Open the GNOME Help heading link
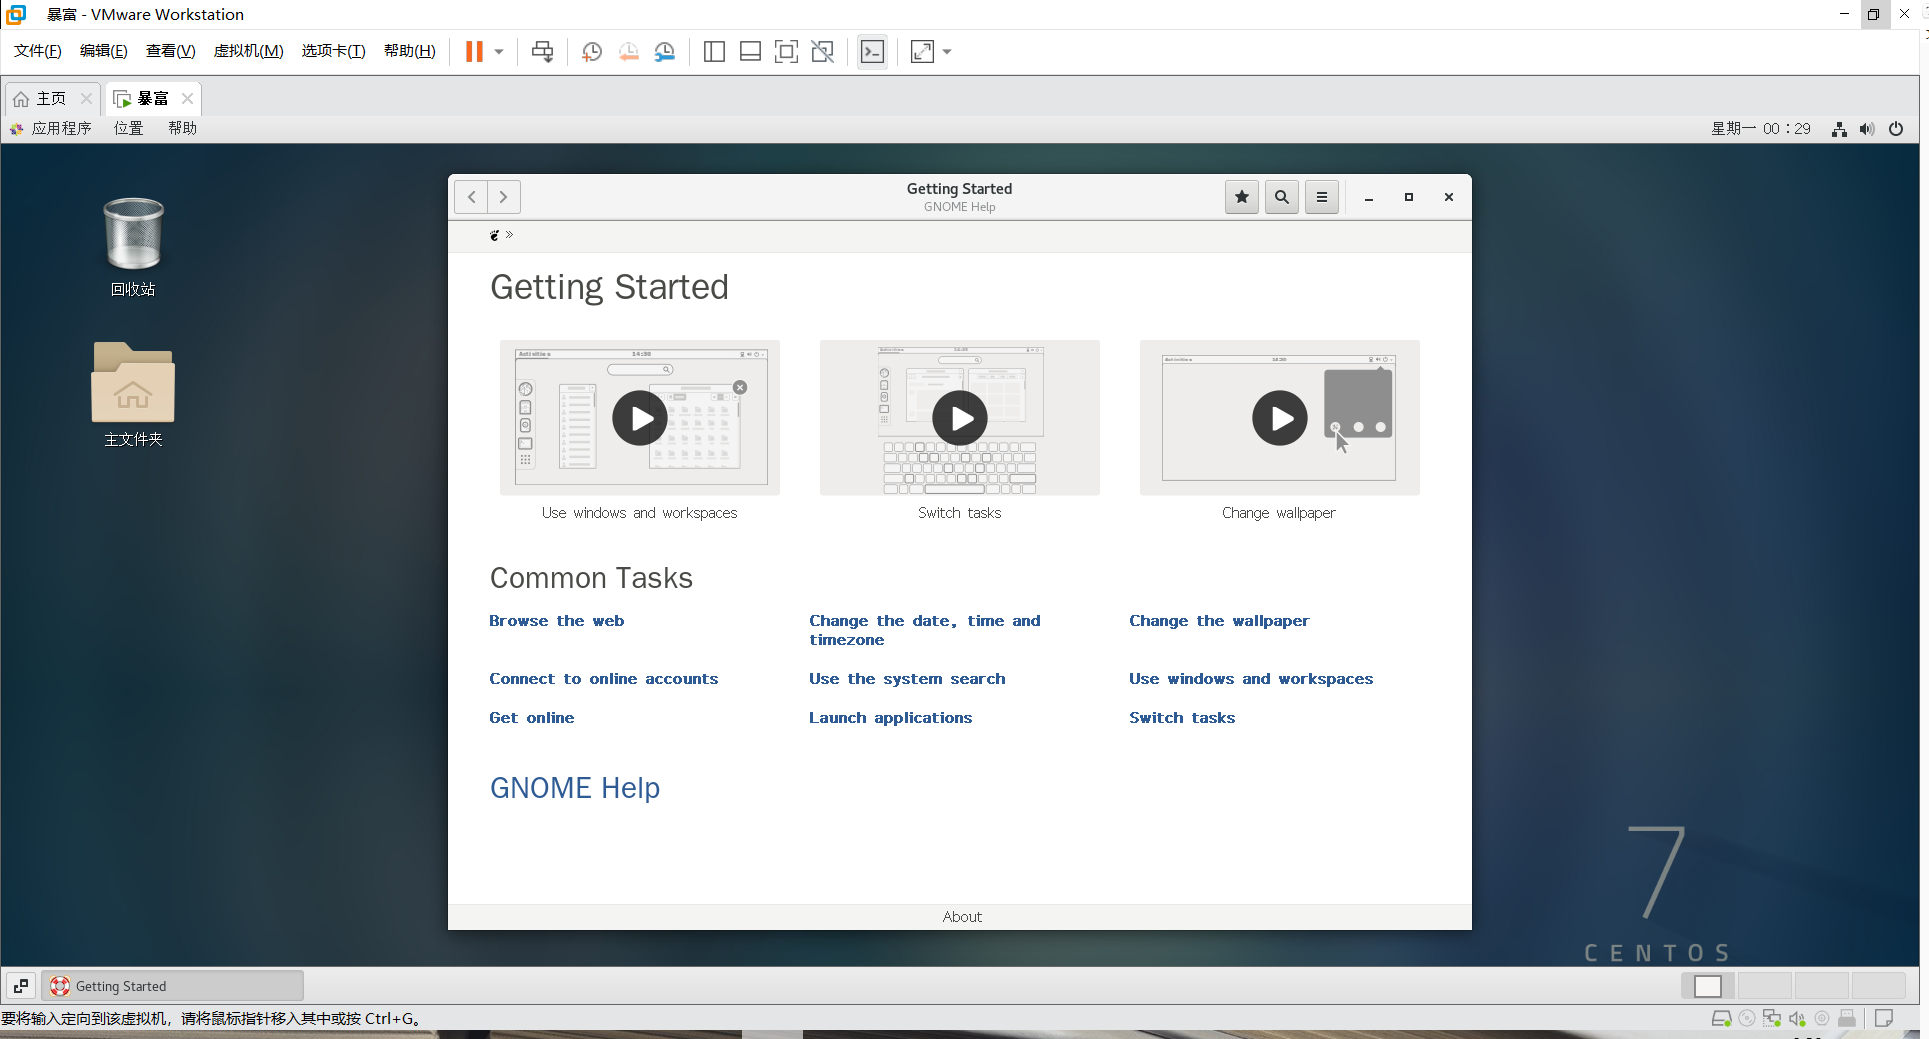 pos(575,788)
